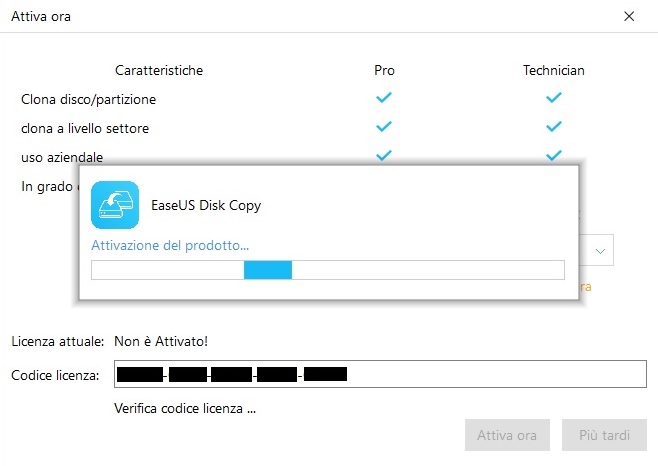Screen dimensions: 658x466
Task: Click the Attivazione del prodotto... text
Action: pos(170,245)
